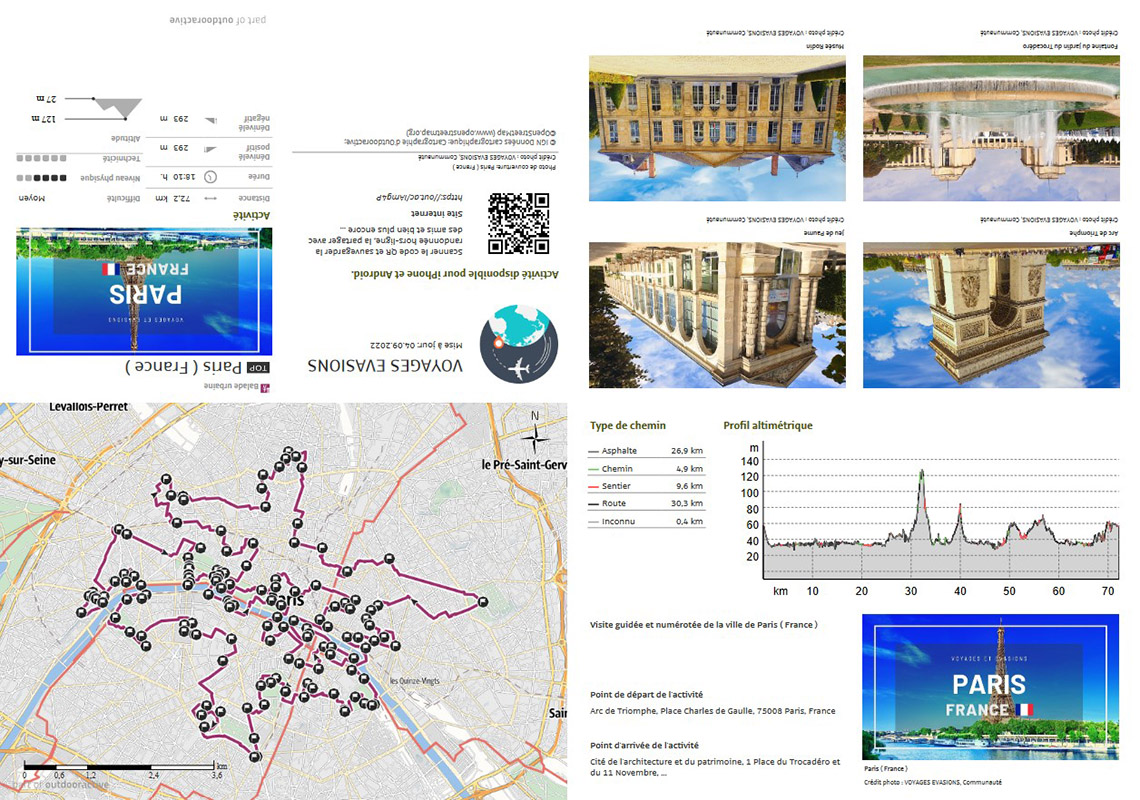Click the 'Chemin' value 4,9 km
The image size is (1140, 800).
tap(689, 468)
